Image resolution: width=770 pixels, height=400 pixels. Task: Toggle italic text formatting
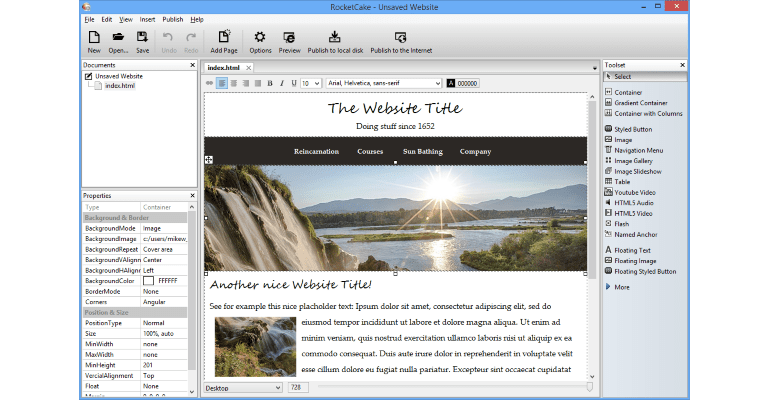point(281,83)
